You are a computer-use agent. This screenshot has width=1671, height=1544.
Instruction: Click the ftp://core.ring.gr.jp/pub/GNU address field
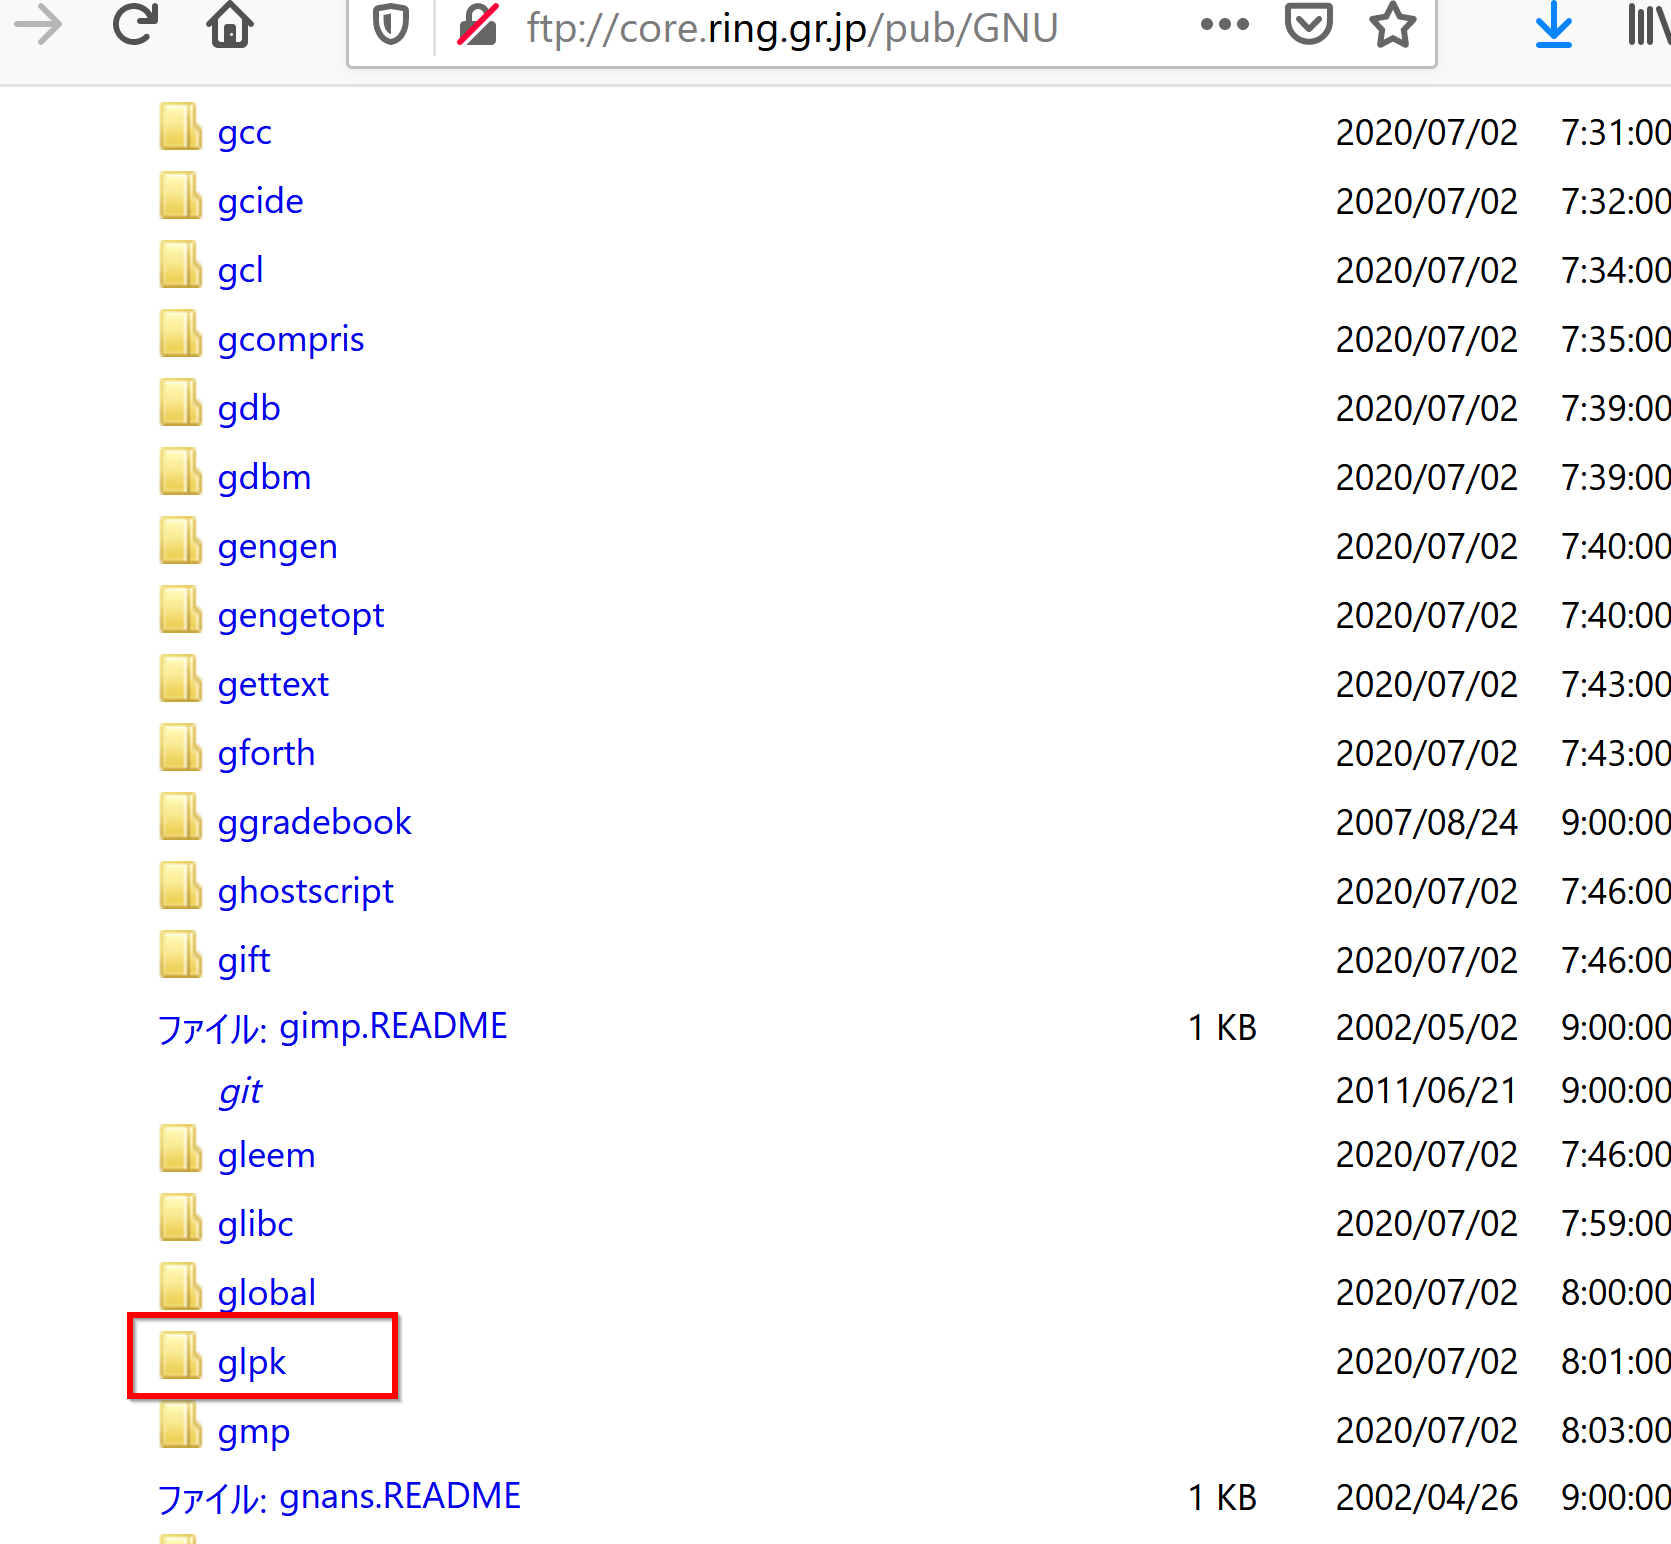tap(792, 29)
